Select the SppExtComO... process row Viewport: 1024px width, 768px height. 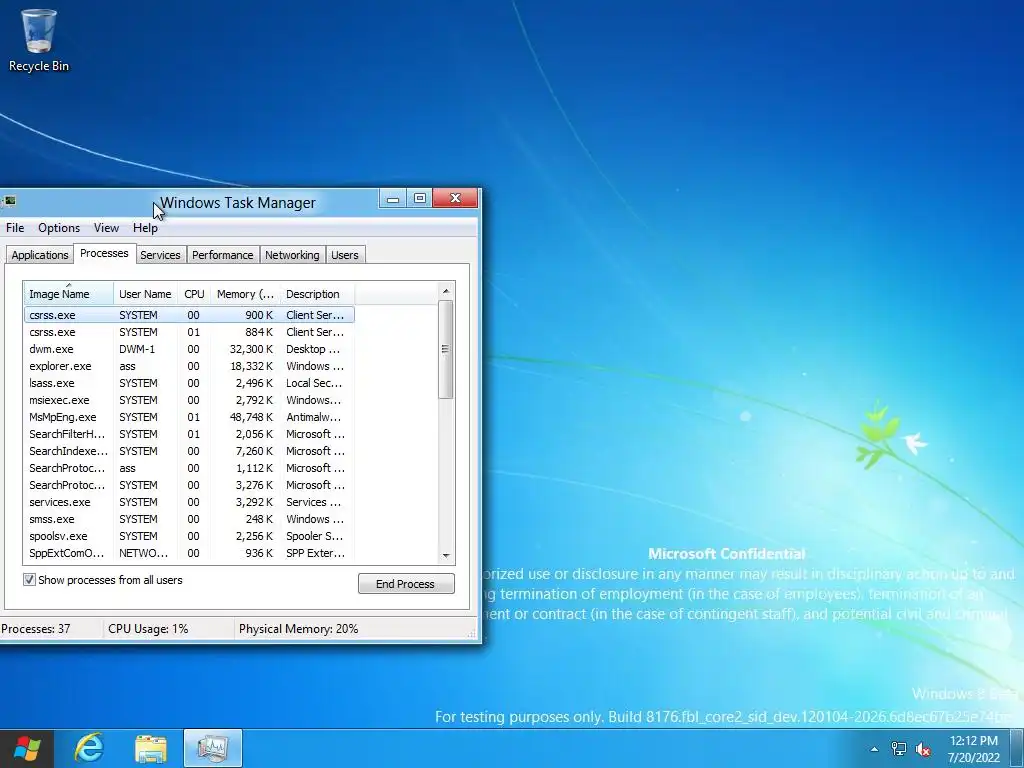189,552
